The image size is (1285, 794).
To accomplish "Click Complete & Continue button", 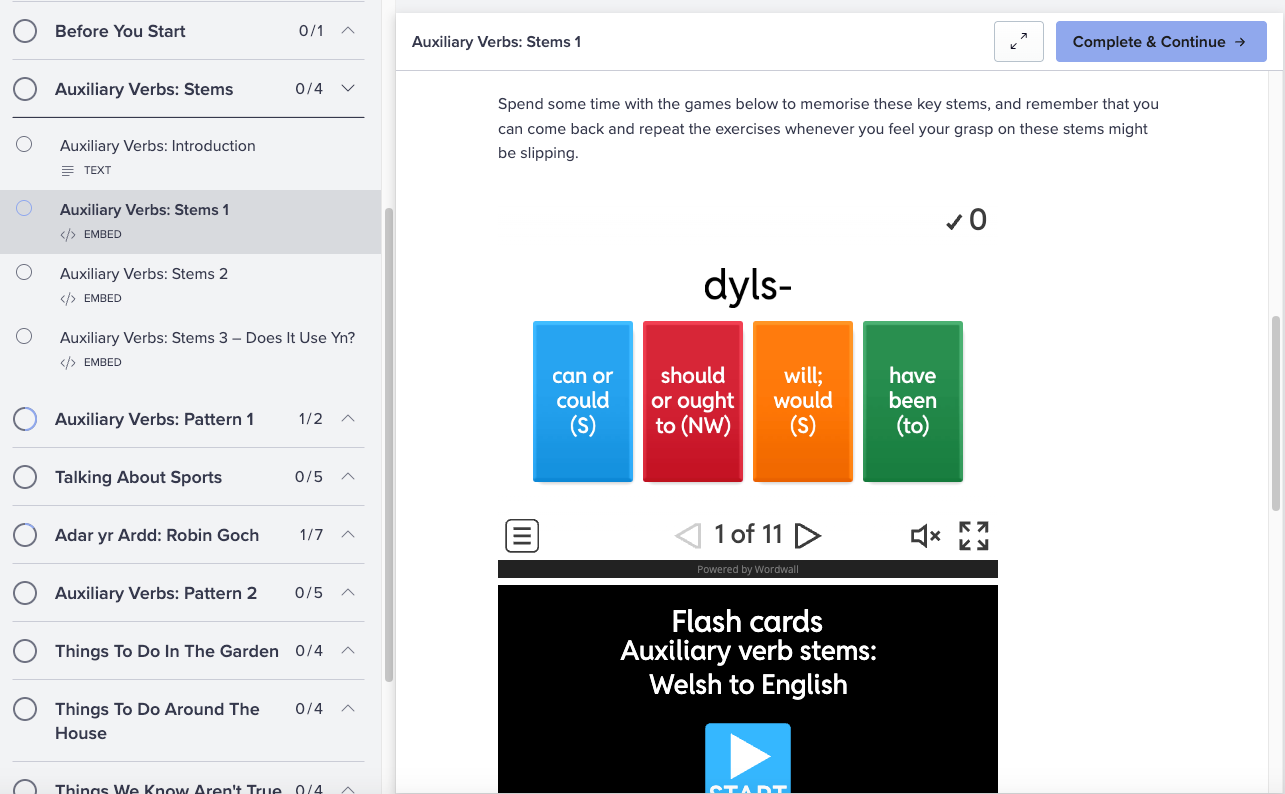I will click(1160, 42).
